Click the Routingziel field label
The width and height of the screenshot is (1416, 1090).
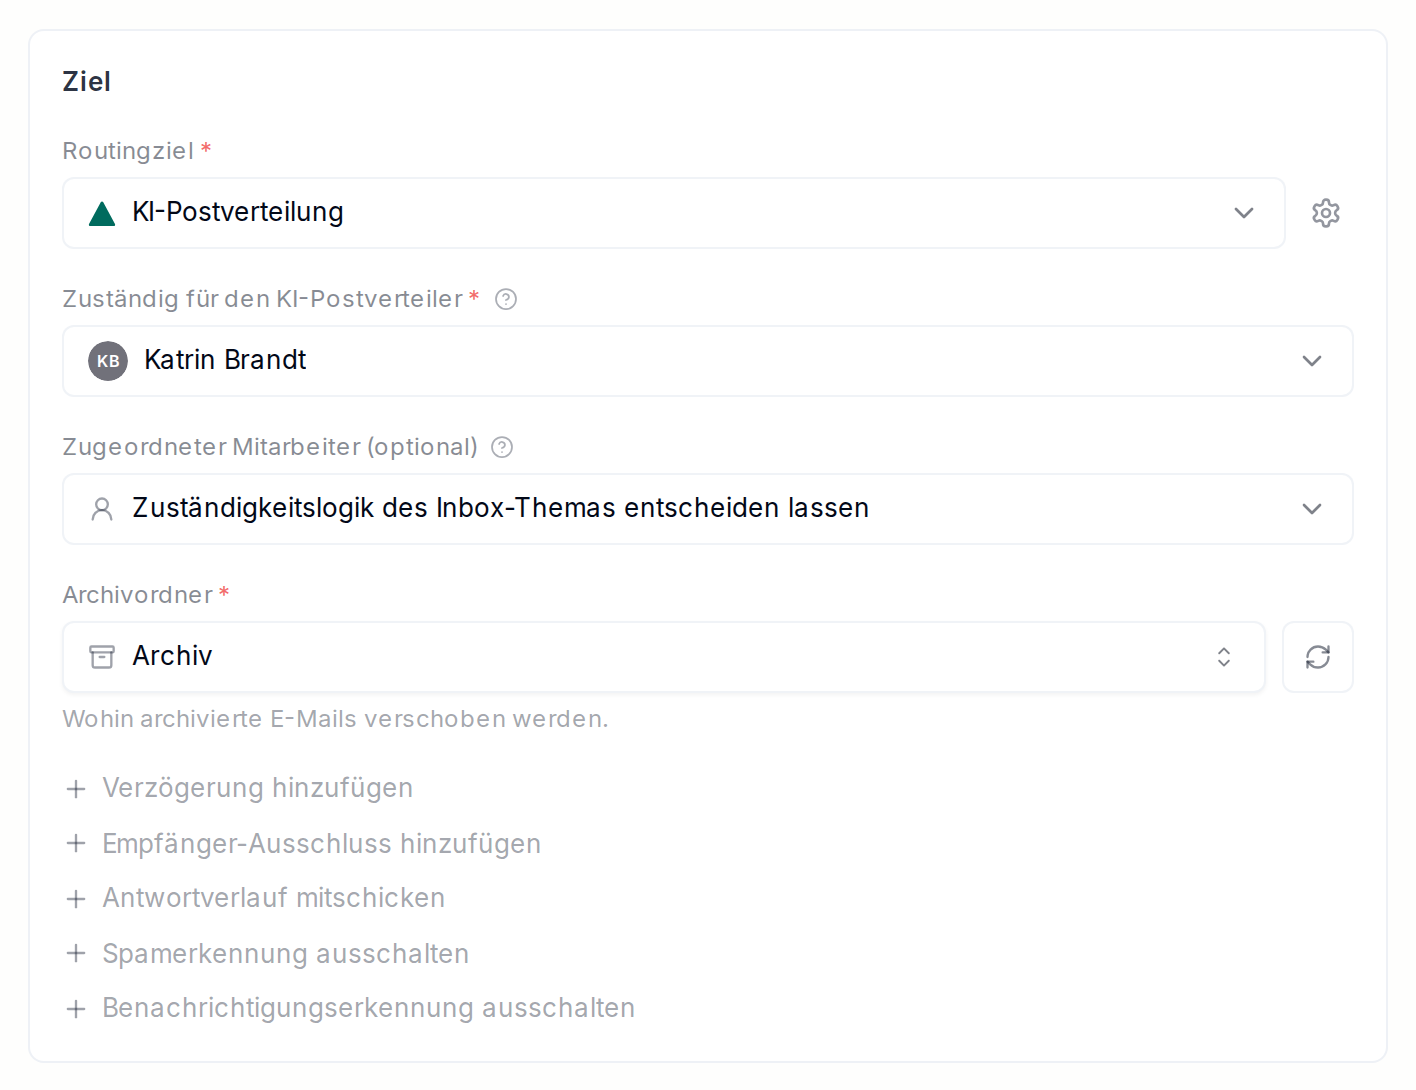point(128,151)
